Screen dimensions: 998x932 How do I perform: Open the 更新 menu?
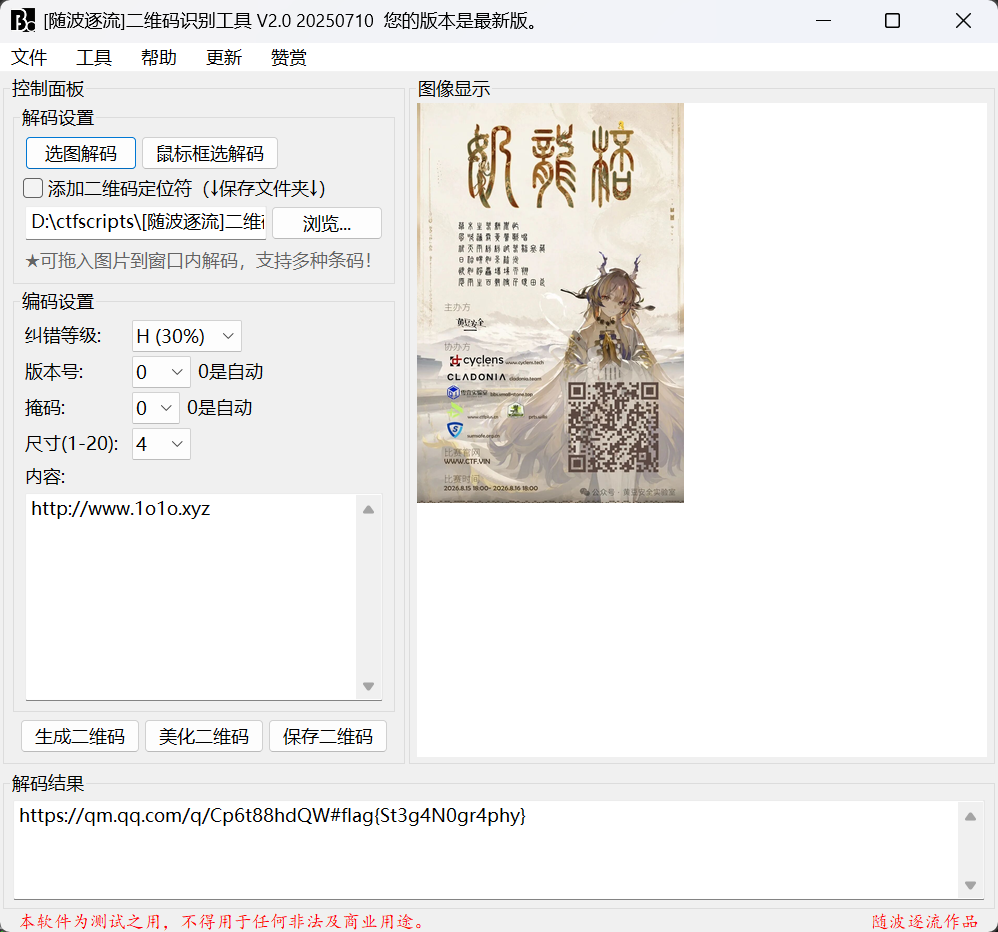coord(224,58)
